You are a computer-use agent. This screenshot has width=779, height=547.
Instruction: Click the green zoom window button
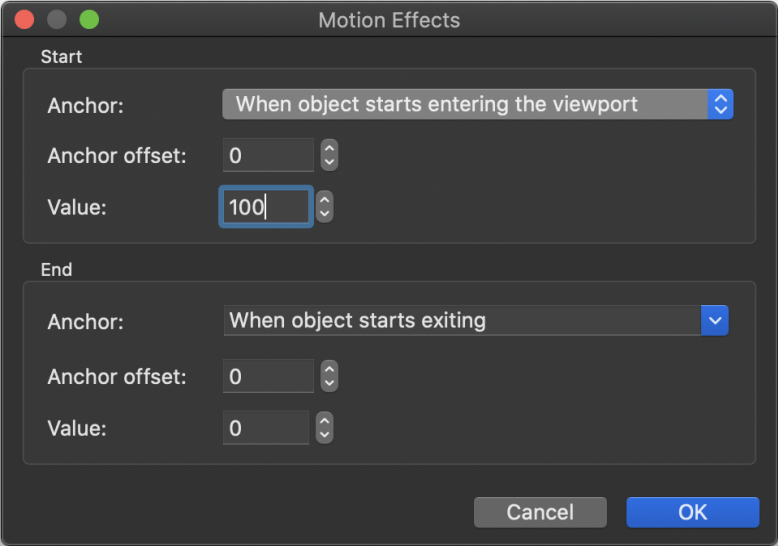coord(89,20)
